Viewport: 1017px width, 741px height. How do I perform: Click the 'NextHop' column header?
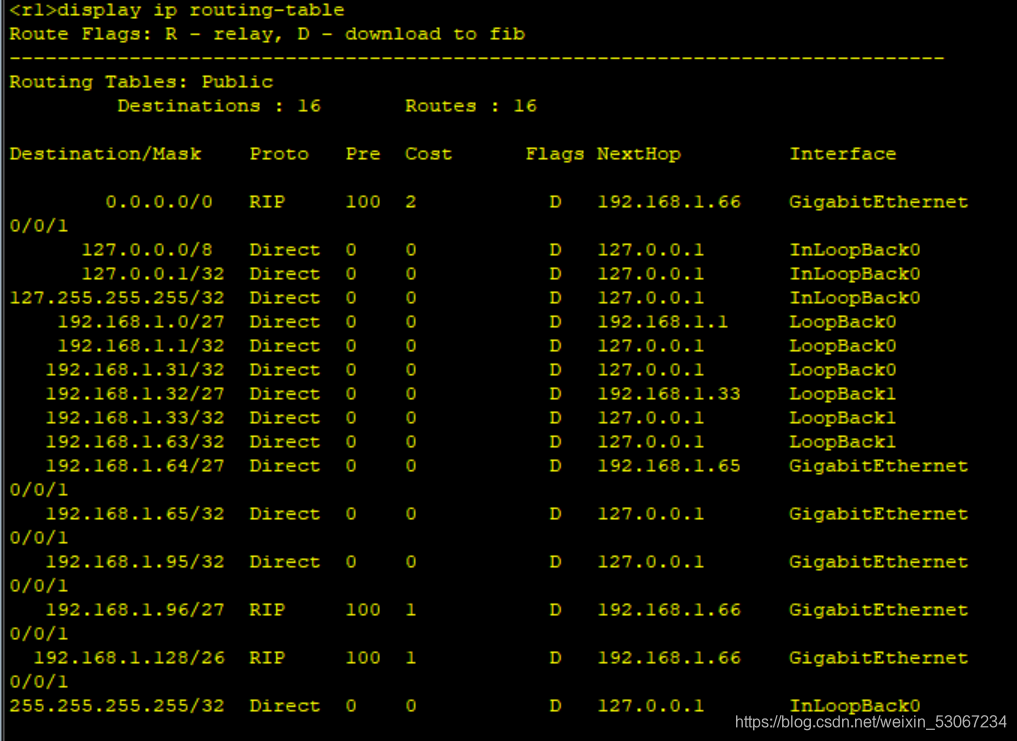[639, 154]
